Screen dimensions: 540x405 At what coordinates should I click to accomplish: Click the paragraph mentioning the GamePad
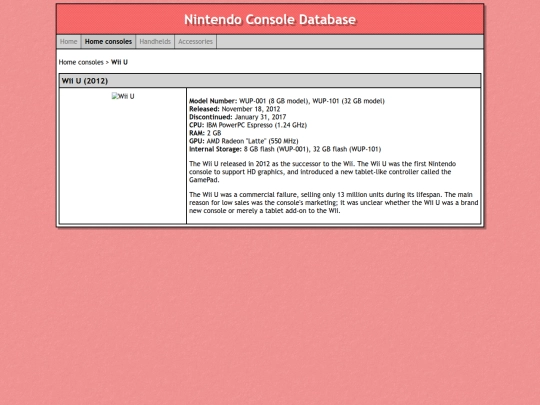coord(322,172)
